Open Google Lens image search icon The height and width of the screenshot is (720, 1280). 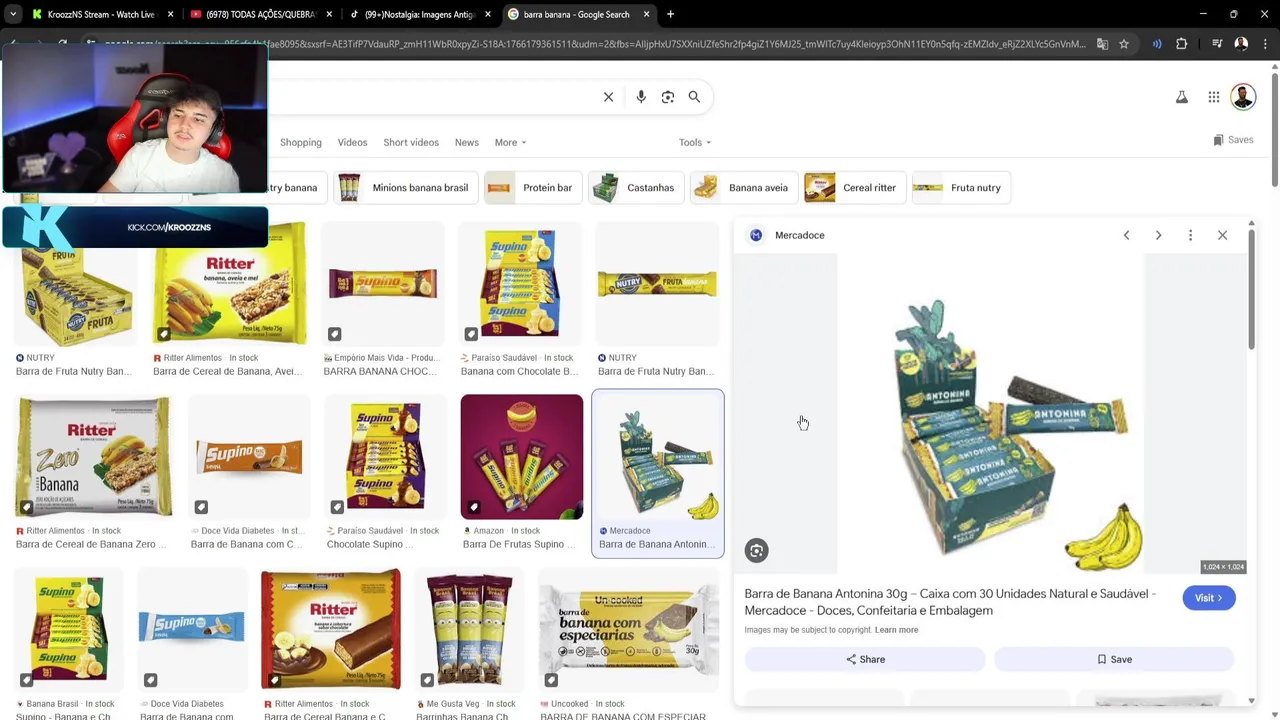click(668, 97)
